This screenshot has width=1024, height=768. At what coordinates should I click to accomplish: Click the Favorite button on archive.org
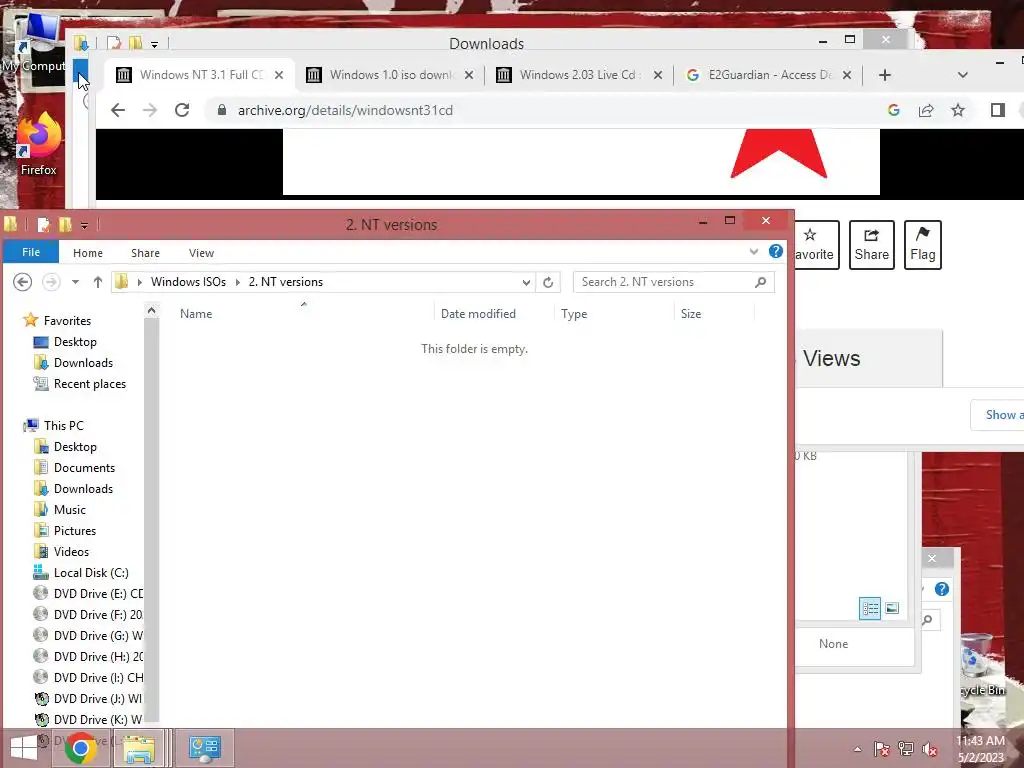click(x=816, y=245)
